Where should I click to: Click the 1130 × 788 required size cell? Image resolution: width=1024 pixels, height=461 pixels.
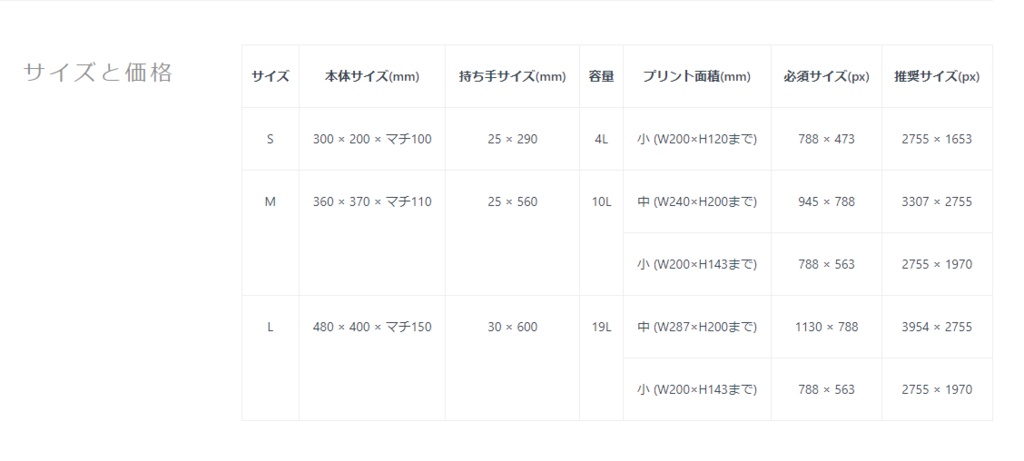[826, 327]
